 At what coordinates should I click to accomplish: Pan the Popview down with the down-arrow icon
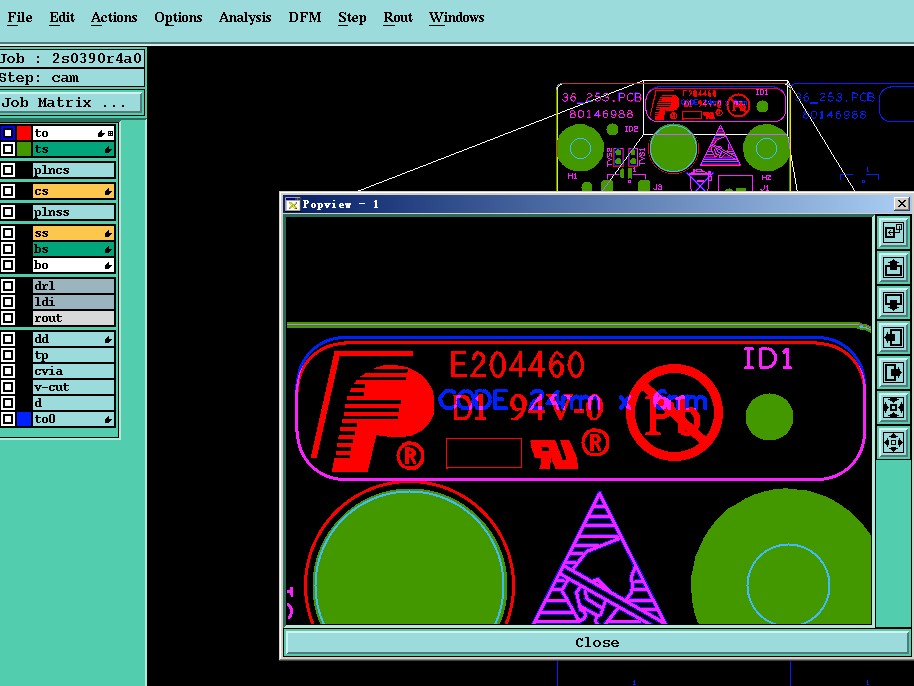coord(893,302)
